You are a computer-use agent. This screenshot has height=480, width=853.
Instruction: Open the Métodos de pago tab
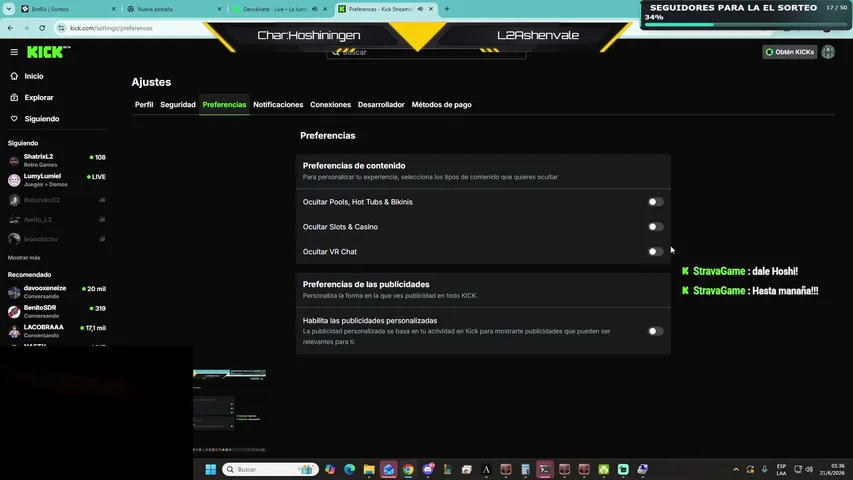[x=441, y=104]
